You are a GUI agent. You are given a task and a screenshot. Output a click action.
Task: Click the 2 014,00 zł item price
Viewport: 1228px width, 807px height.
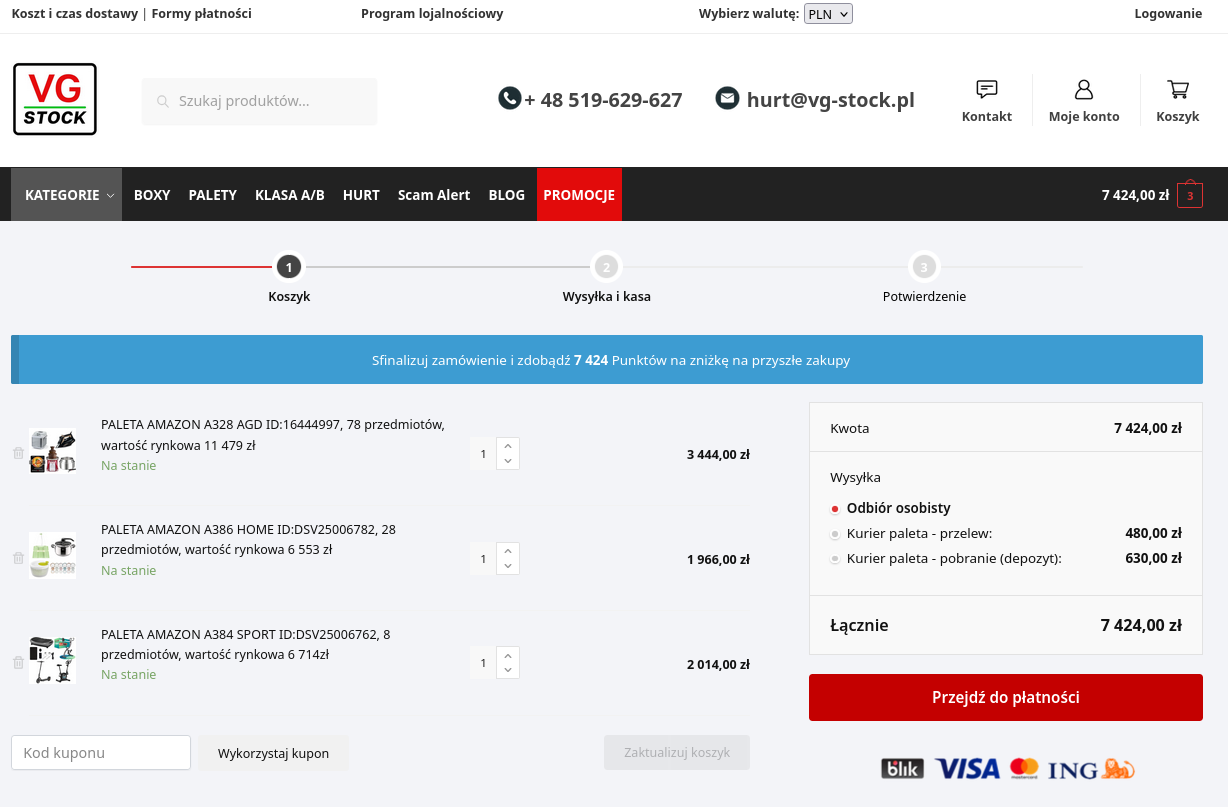(x=718, y=664)
